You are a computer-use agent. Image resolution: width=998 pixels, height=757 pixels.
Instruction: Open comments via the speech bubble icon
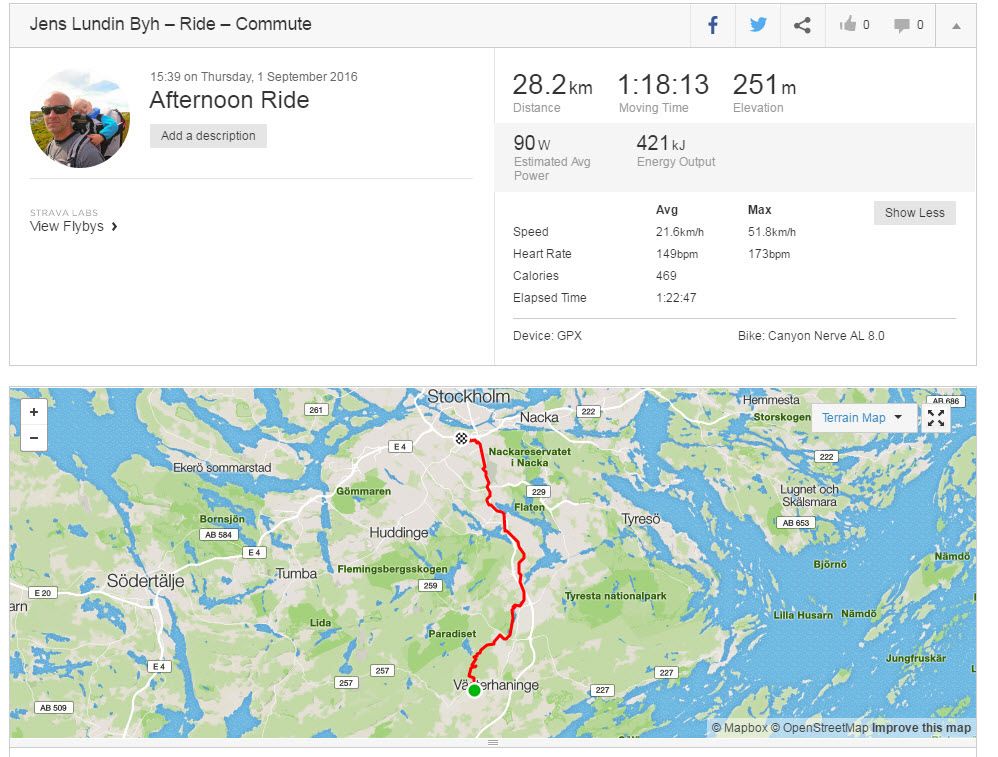pos(901,25)
